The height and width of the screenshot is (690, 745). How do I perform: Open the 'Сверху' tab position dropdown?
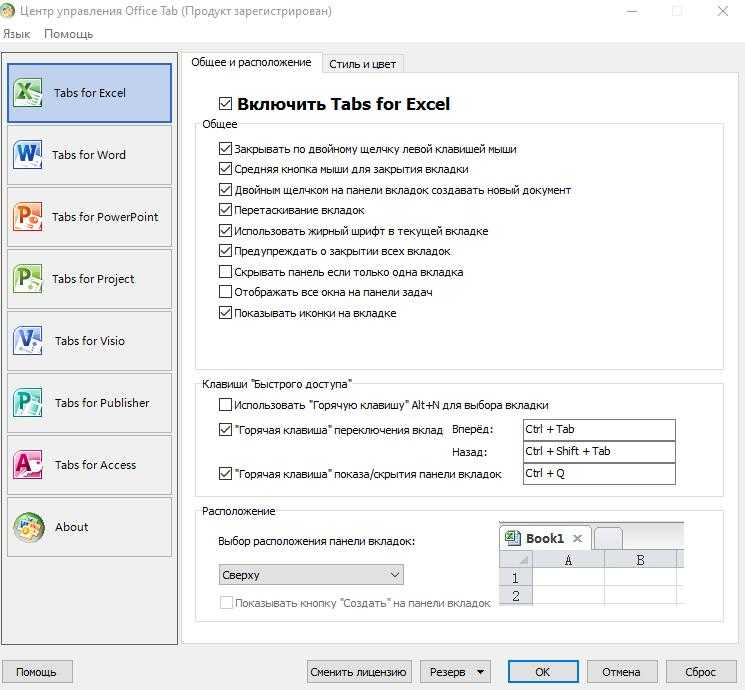coord(311,575)
